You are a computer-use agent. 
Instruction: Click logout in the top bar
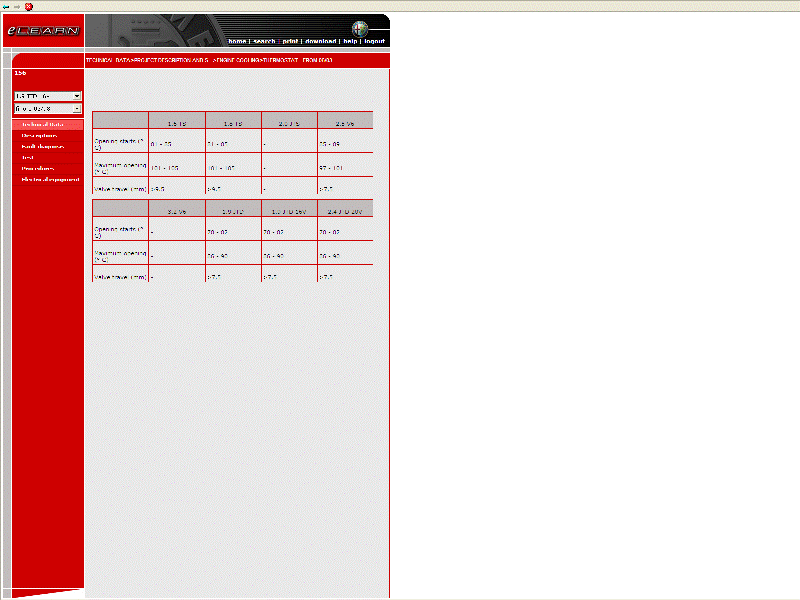(x=374, y=42)
